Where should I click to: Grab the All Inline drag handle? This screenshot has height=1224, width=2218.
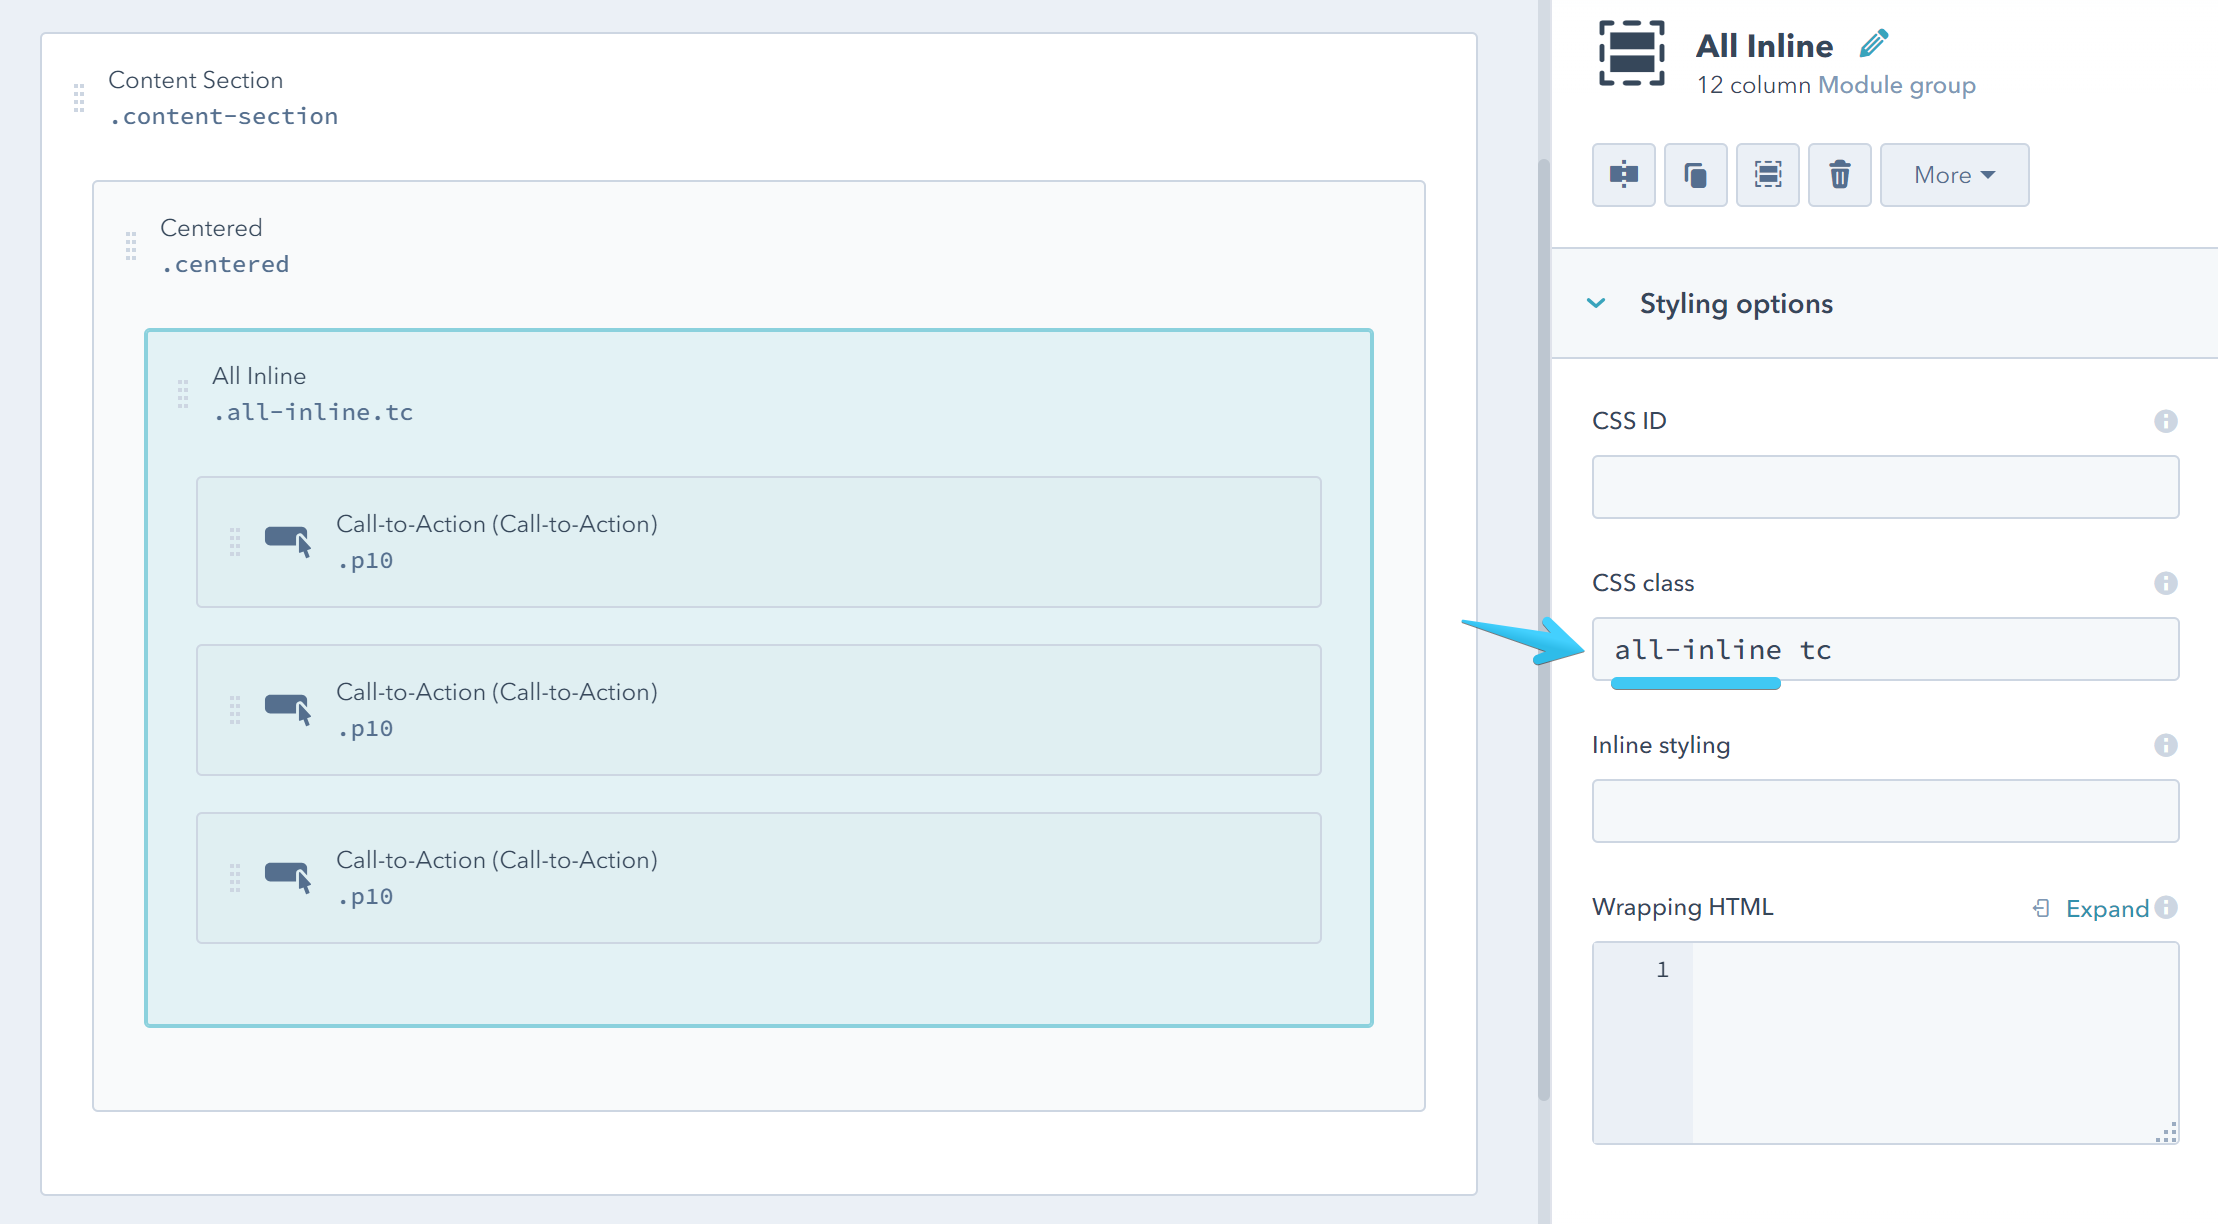coord(183,394)
